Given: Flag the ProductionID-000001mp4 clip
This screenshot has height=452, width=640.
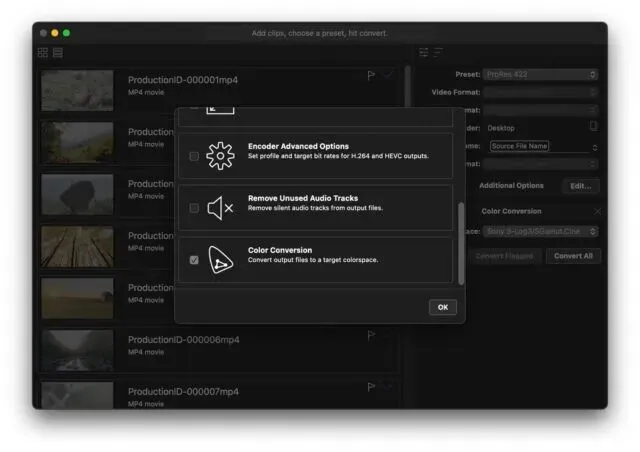Looking at the screenshot, I should 371,76.
